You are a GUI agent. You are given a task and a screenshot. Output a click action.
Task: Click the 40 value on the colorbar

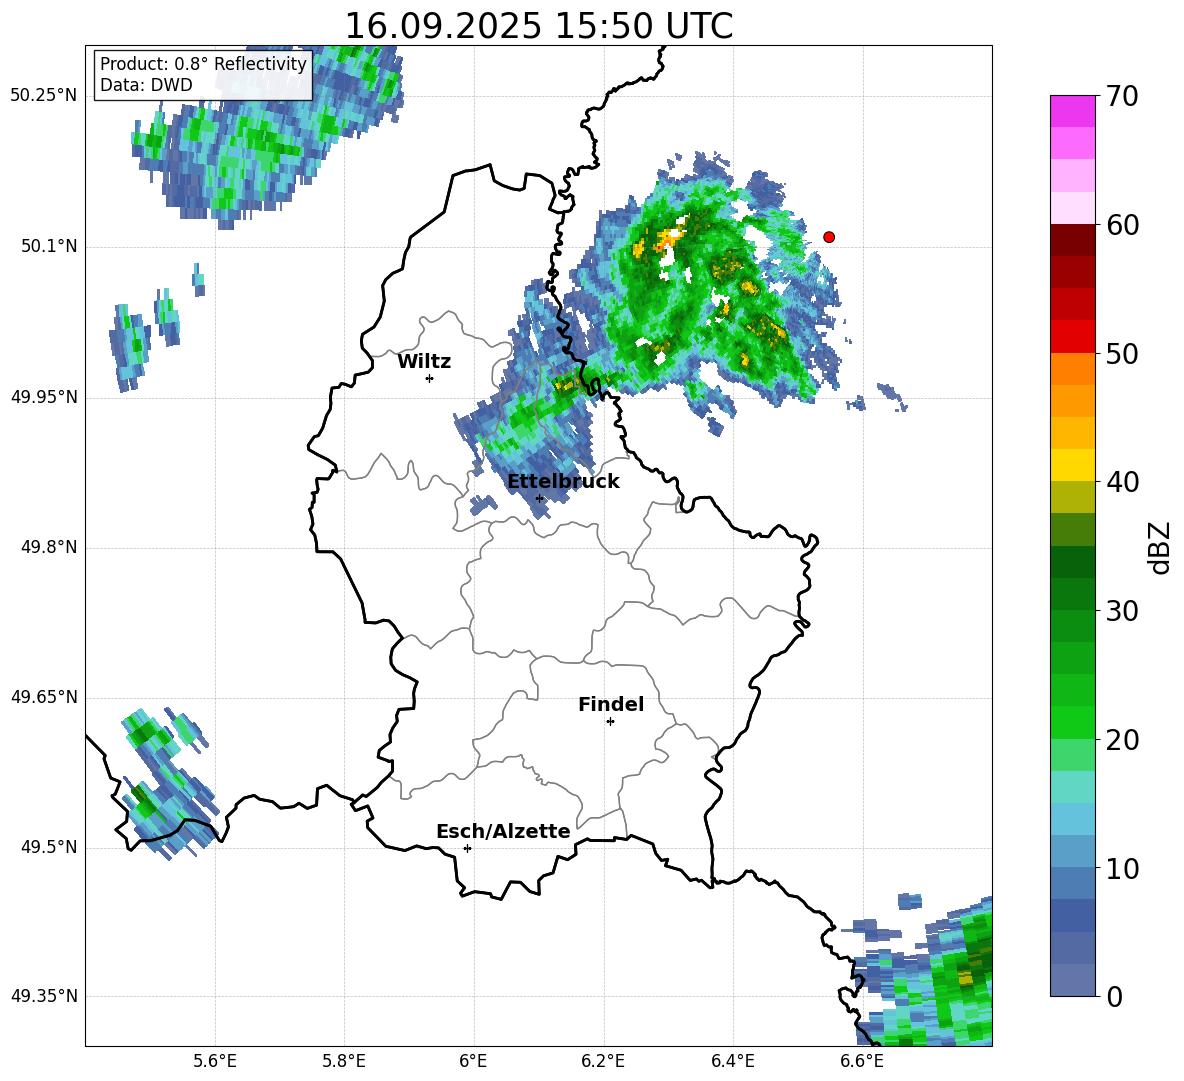1122,482
